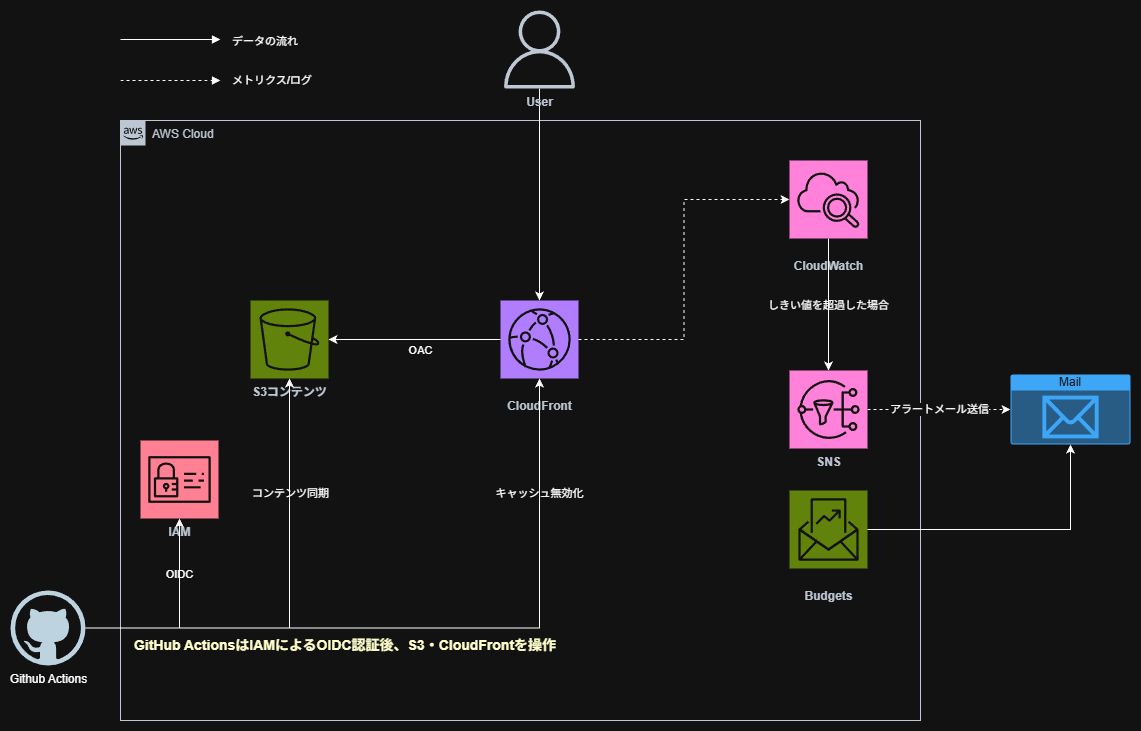Click the AWS logo on the cloud boundary
This screenshot has width=1141, height=731.
132,132
